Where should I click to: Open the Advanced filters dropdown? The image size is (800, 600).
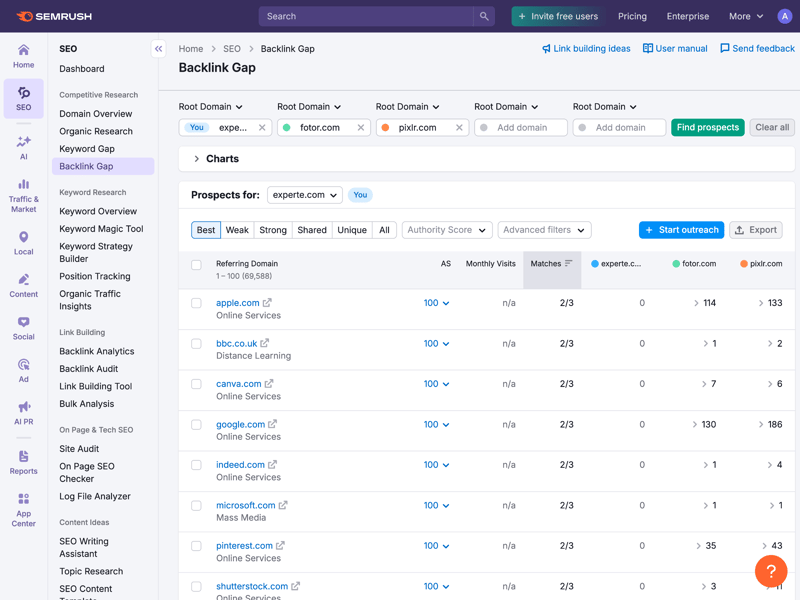coord(544,230)
